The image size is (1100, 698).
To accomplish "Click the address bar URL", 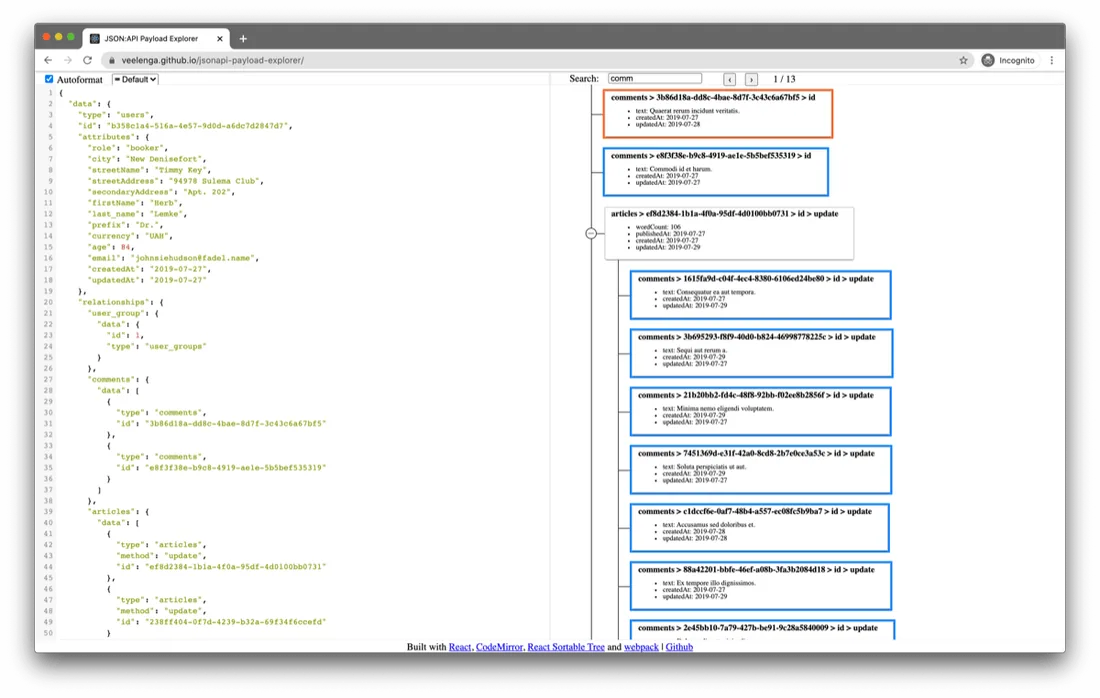I will 213,60.
